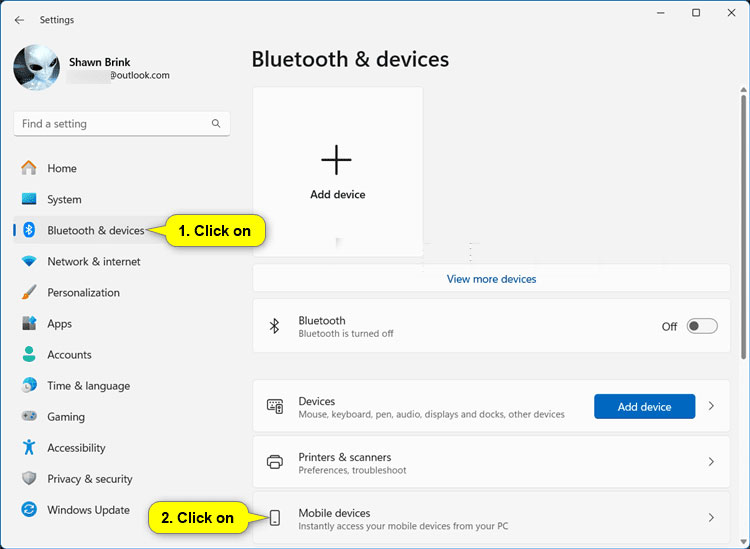Screen dimensions: 750x549
Task: Click the Printers & scanners printer icon
Action: pyautogui.click(x=275, y=462)
